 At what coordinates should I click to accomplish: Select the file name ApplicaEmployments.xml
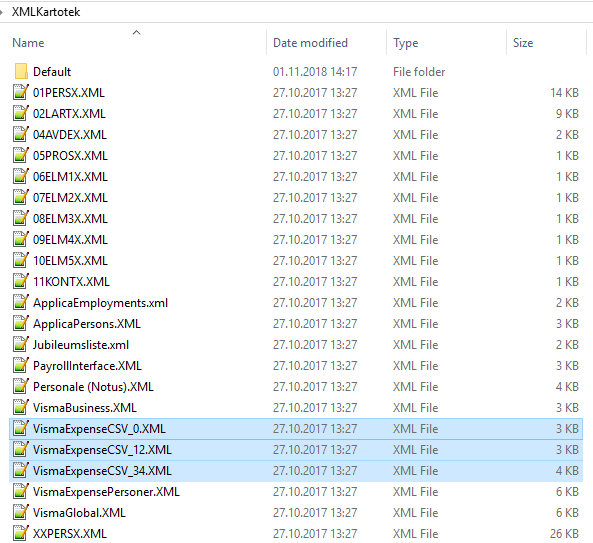pyautogui.click(x=100, y=303)
